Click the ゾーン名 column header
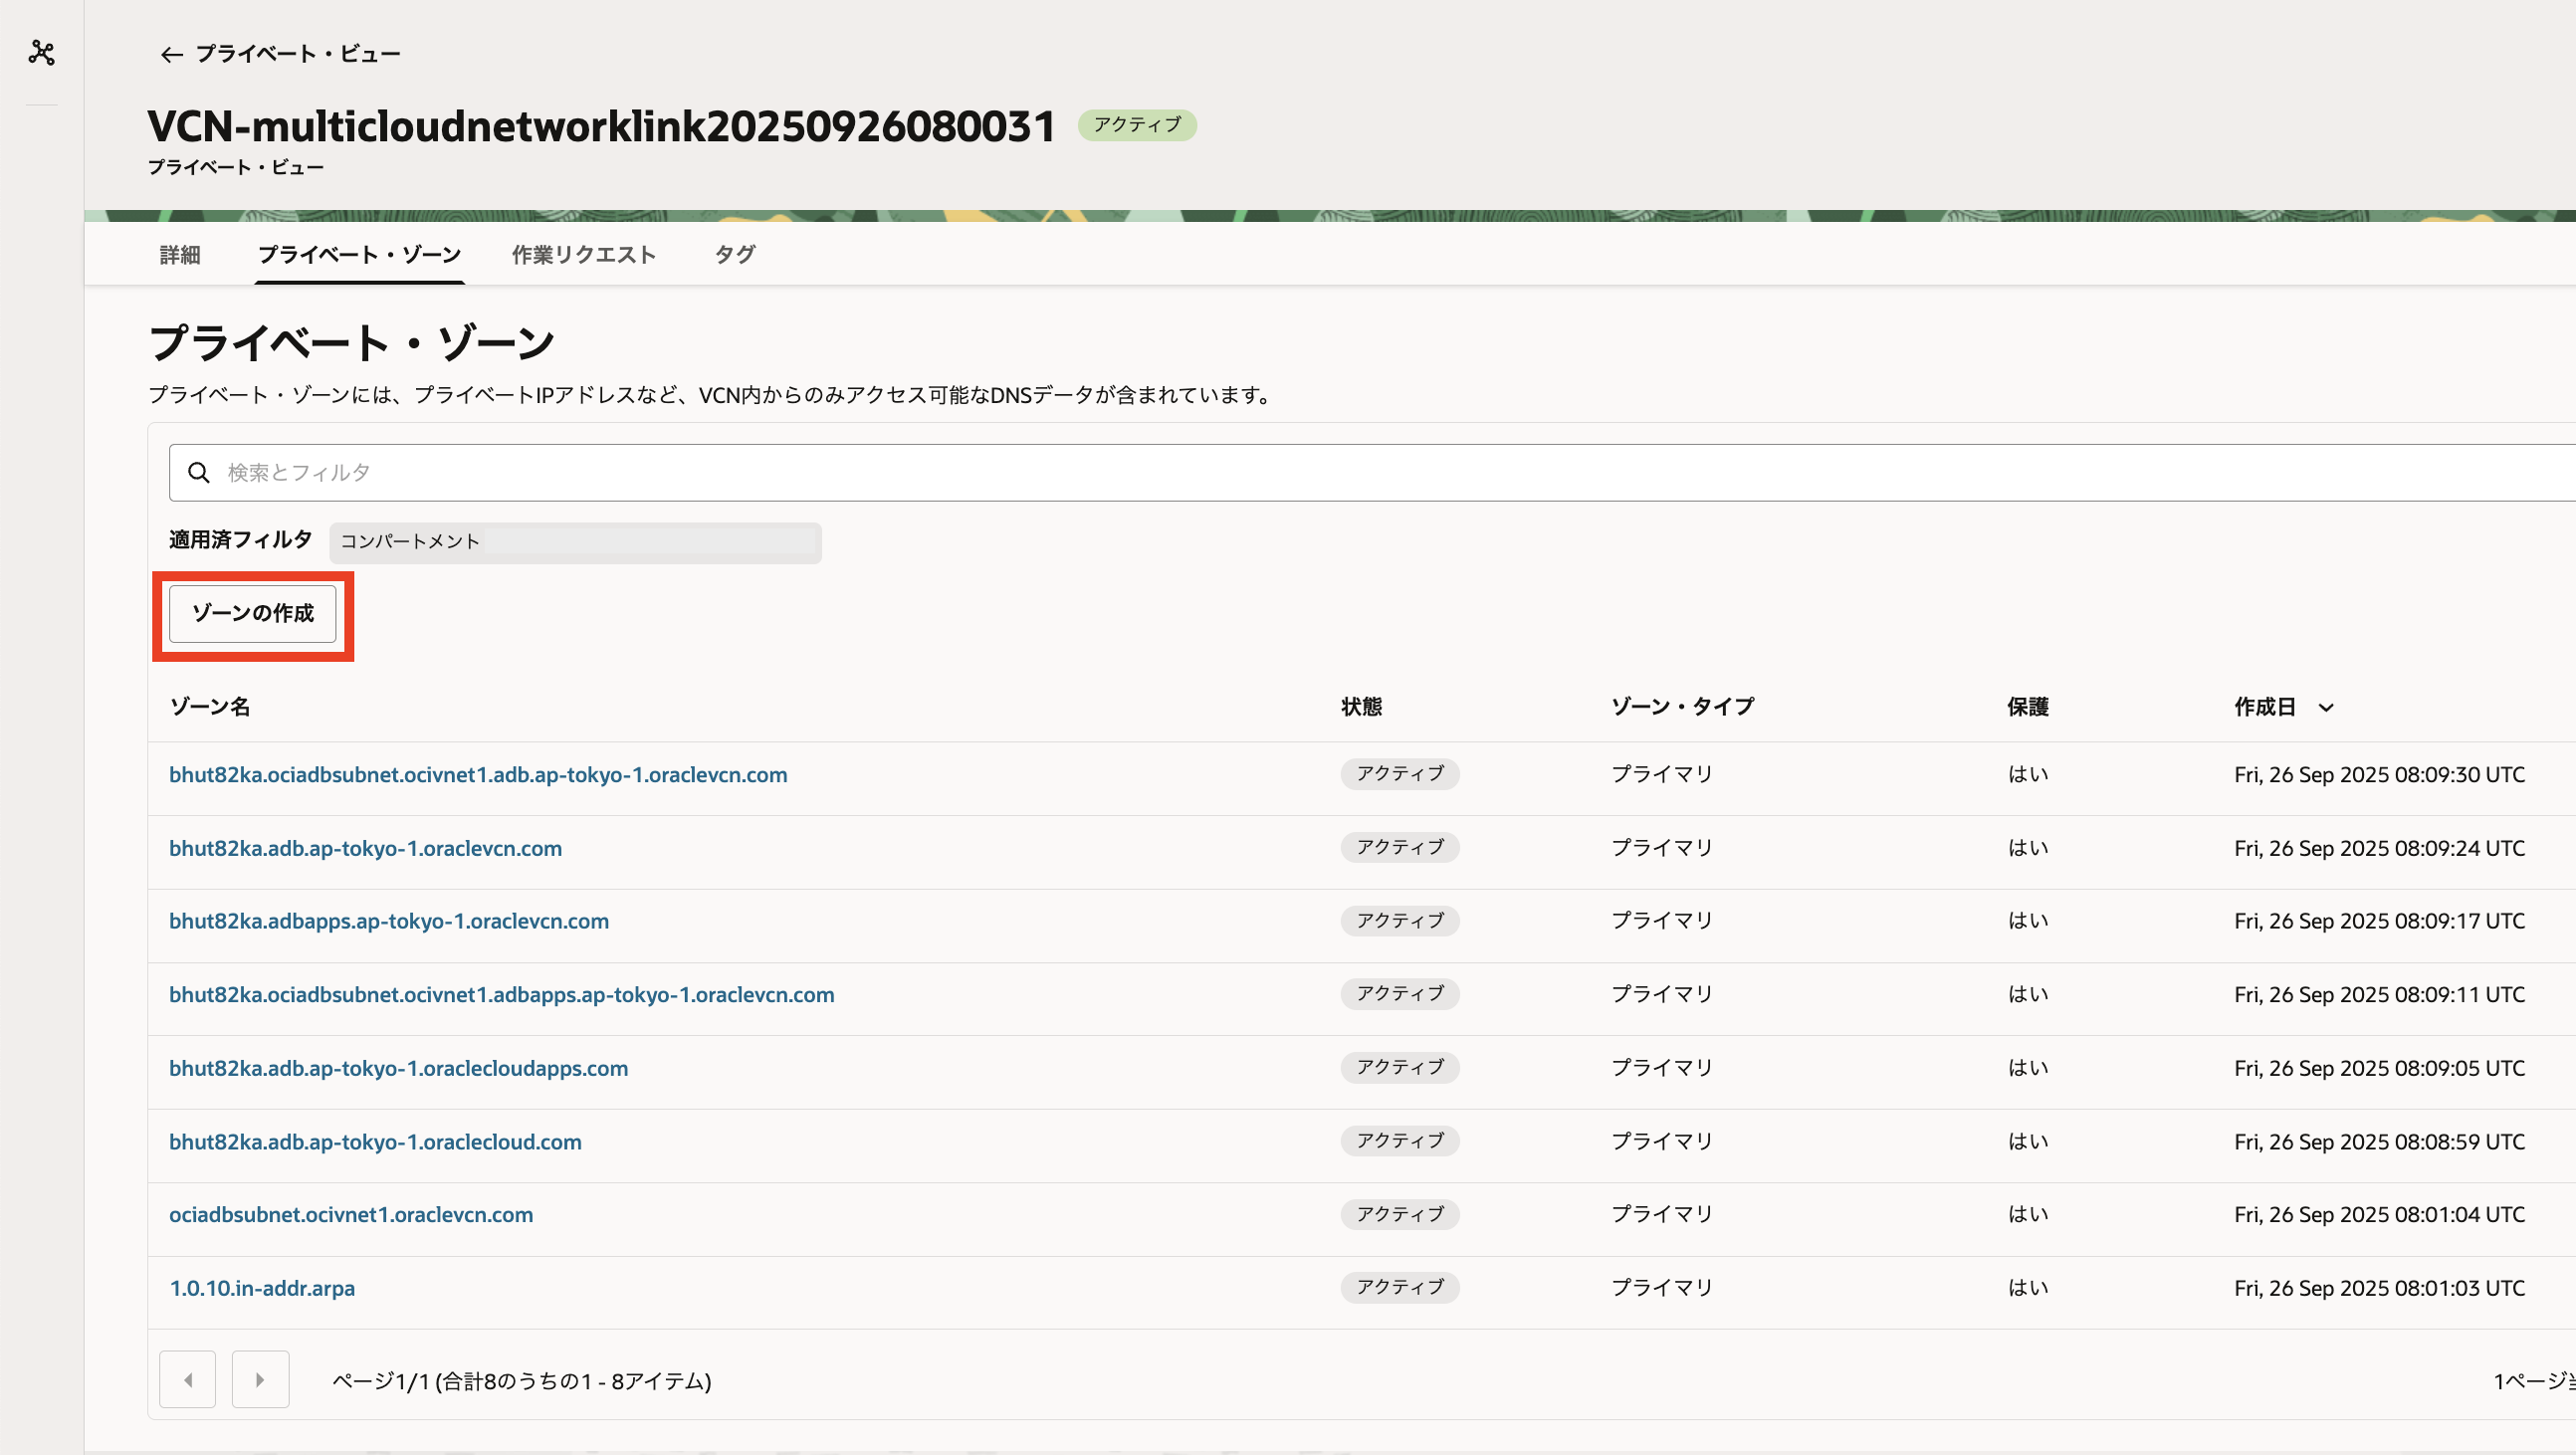The height and width of the screenshot is (1455, 2576). pyautogui.click(x=210, y=707)
